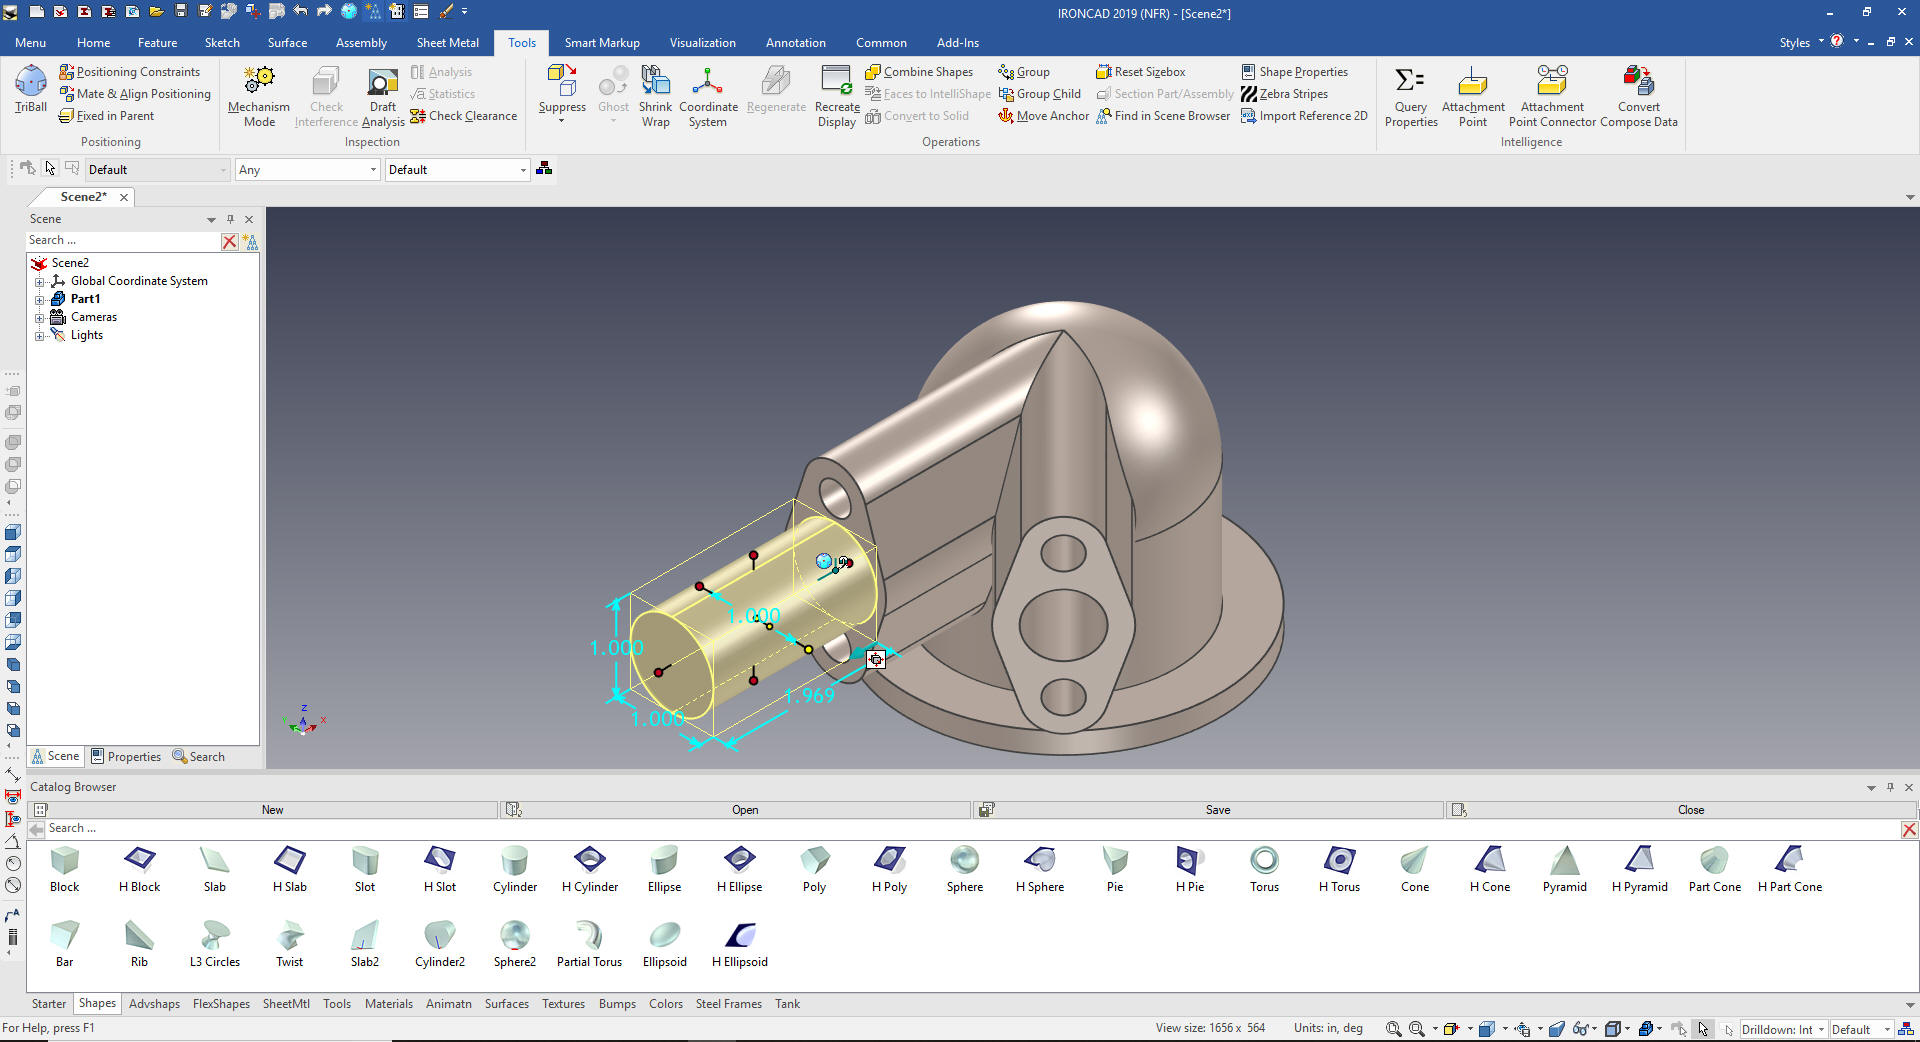Select the L3 Circles shape
This screenshot has height=1042, width=1920.
215,944
